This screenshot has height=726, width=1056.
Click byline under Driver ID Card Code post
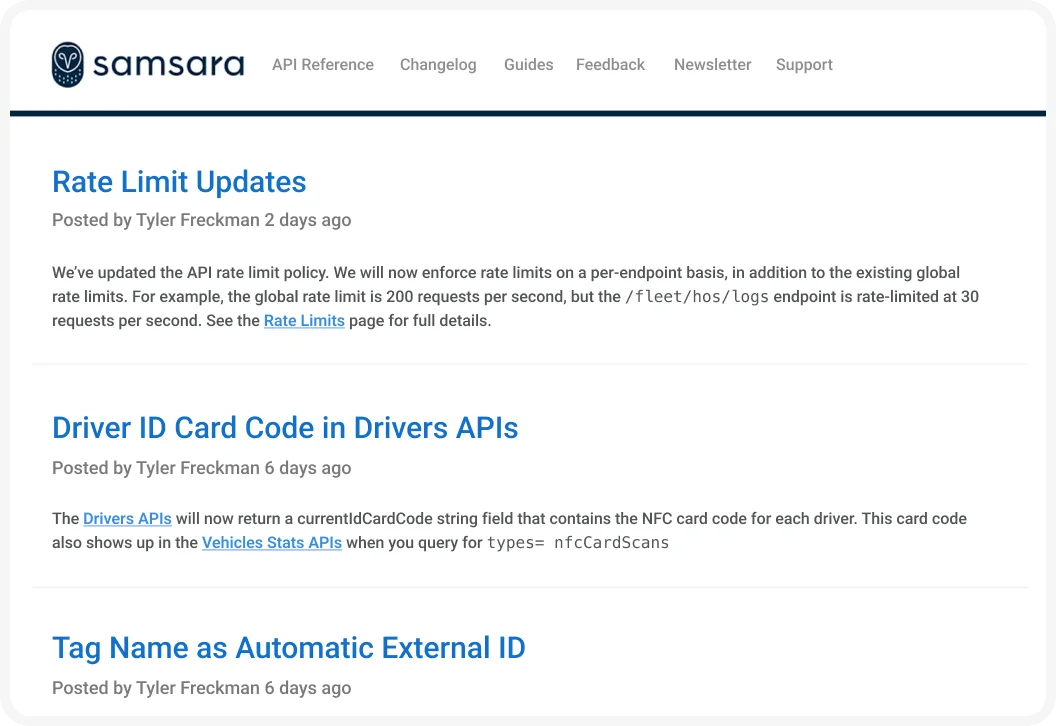tap(202, 468)
